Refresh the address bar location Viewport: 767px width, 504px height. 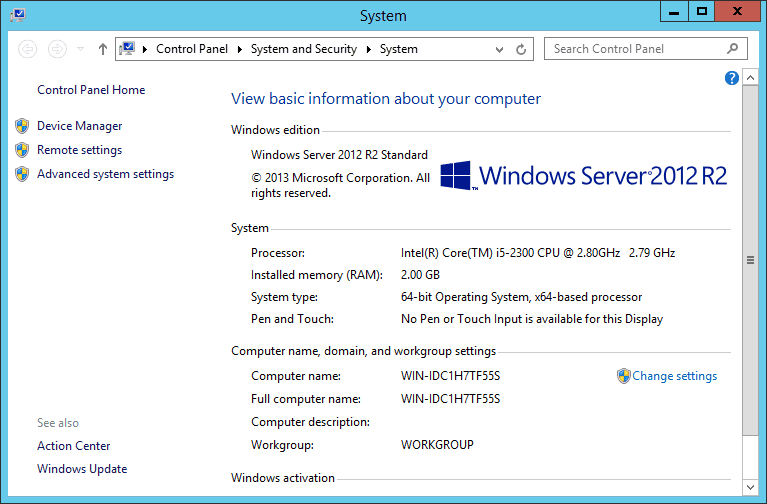coord(521,49)
